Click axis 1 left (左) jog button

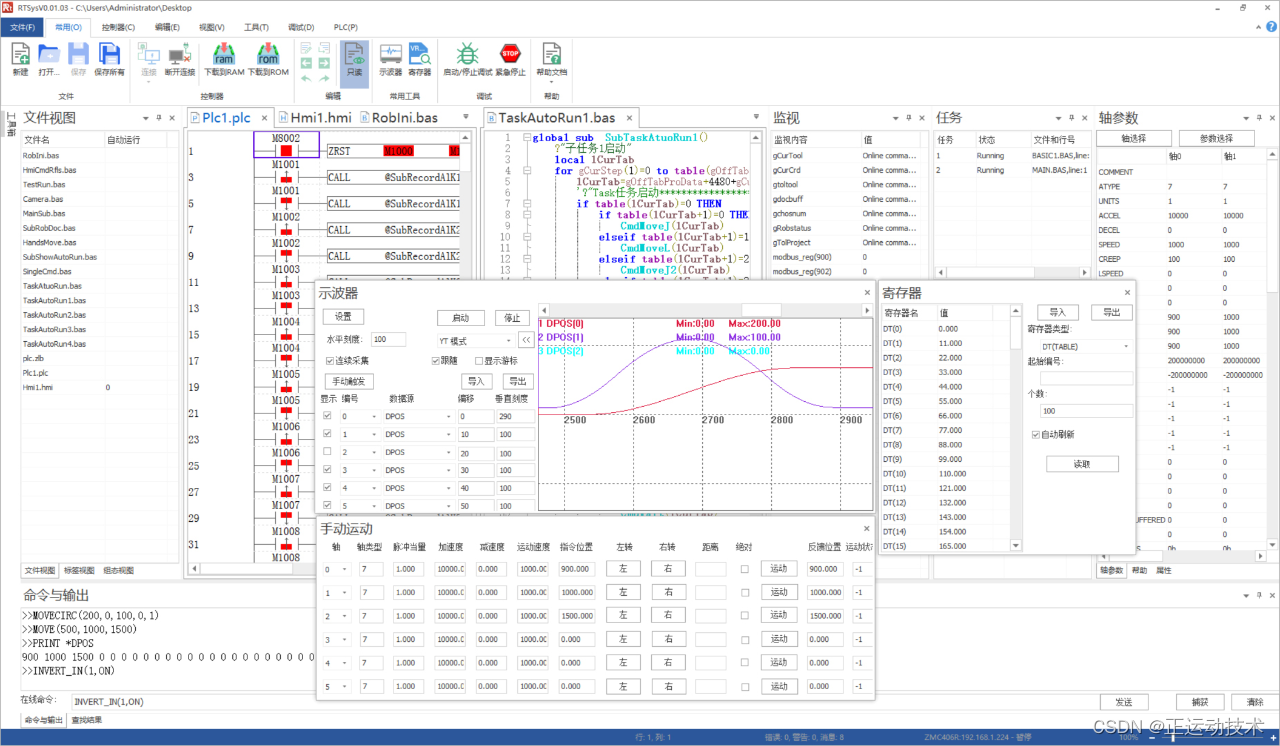coord(623,592)
